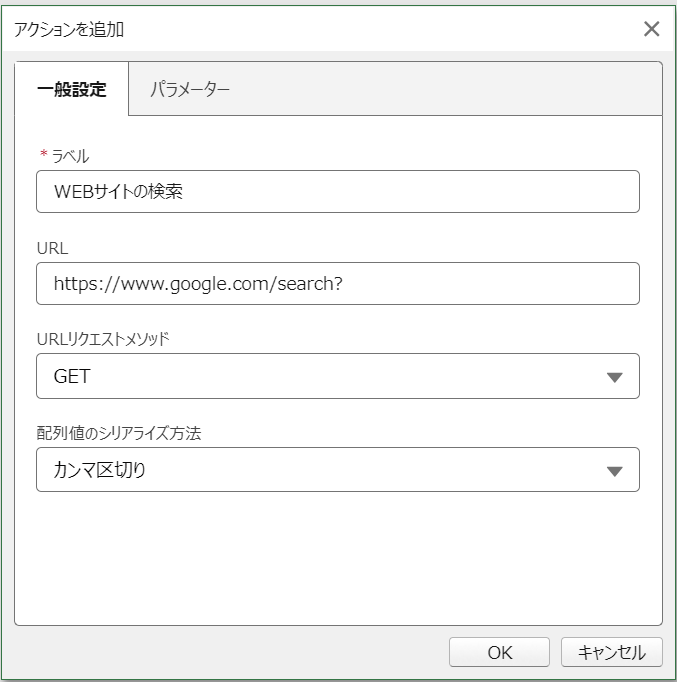
Task: Click empty tab strip beside パラメーター
Action: pyautogui.click(x=444, y=89)
